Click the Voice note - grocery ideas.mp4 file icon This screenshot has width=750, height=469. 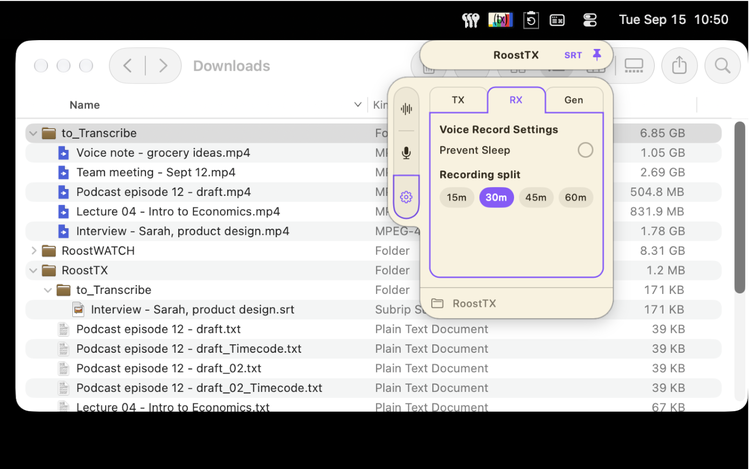pyautogui.click(x=63, y=153)
